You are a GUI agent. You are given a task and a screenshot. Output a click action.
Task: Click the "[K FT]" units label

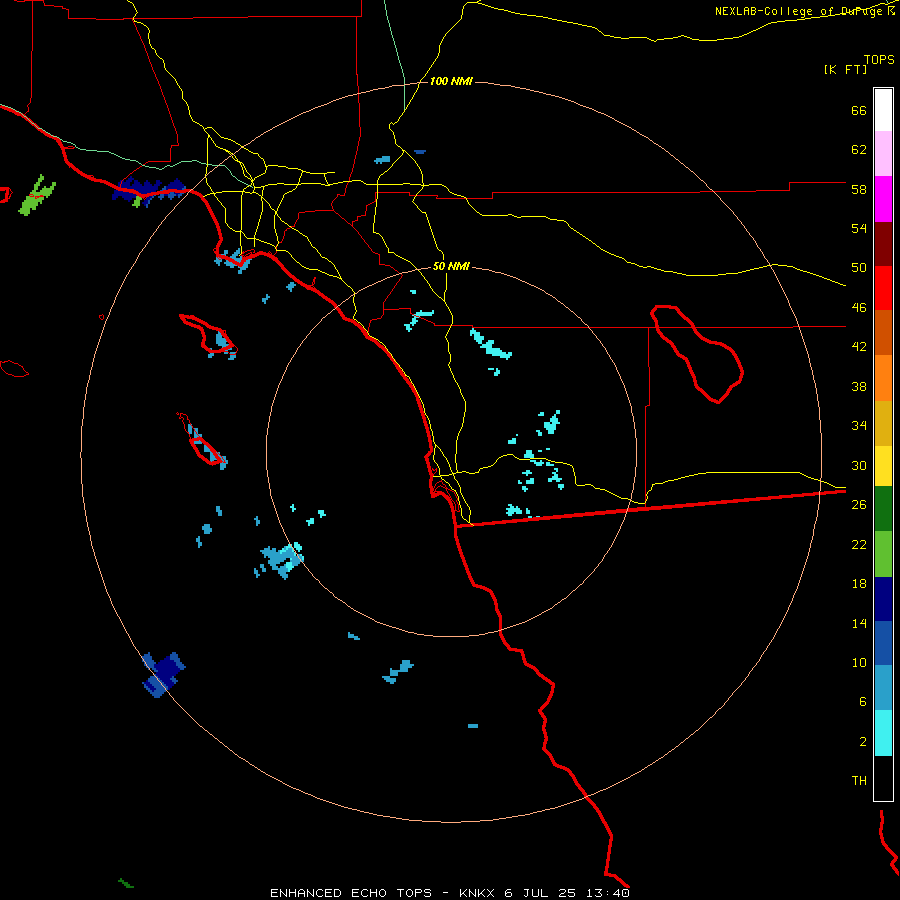tap(845, 70)
